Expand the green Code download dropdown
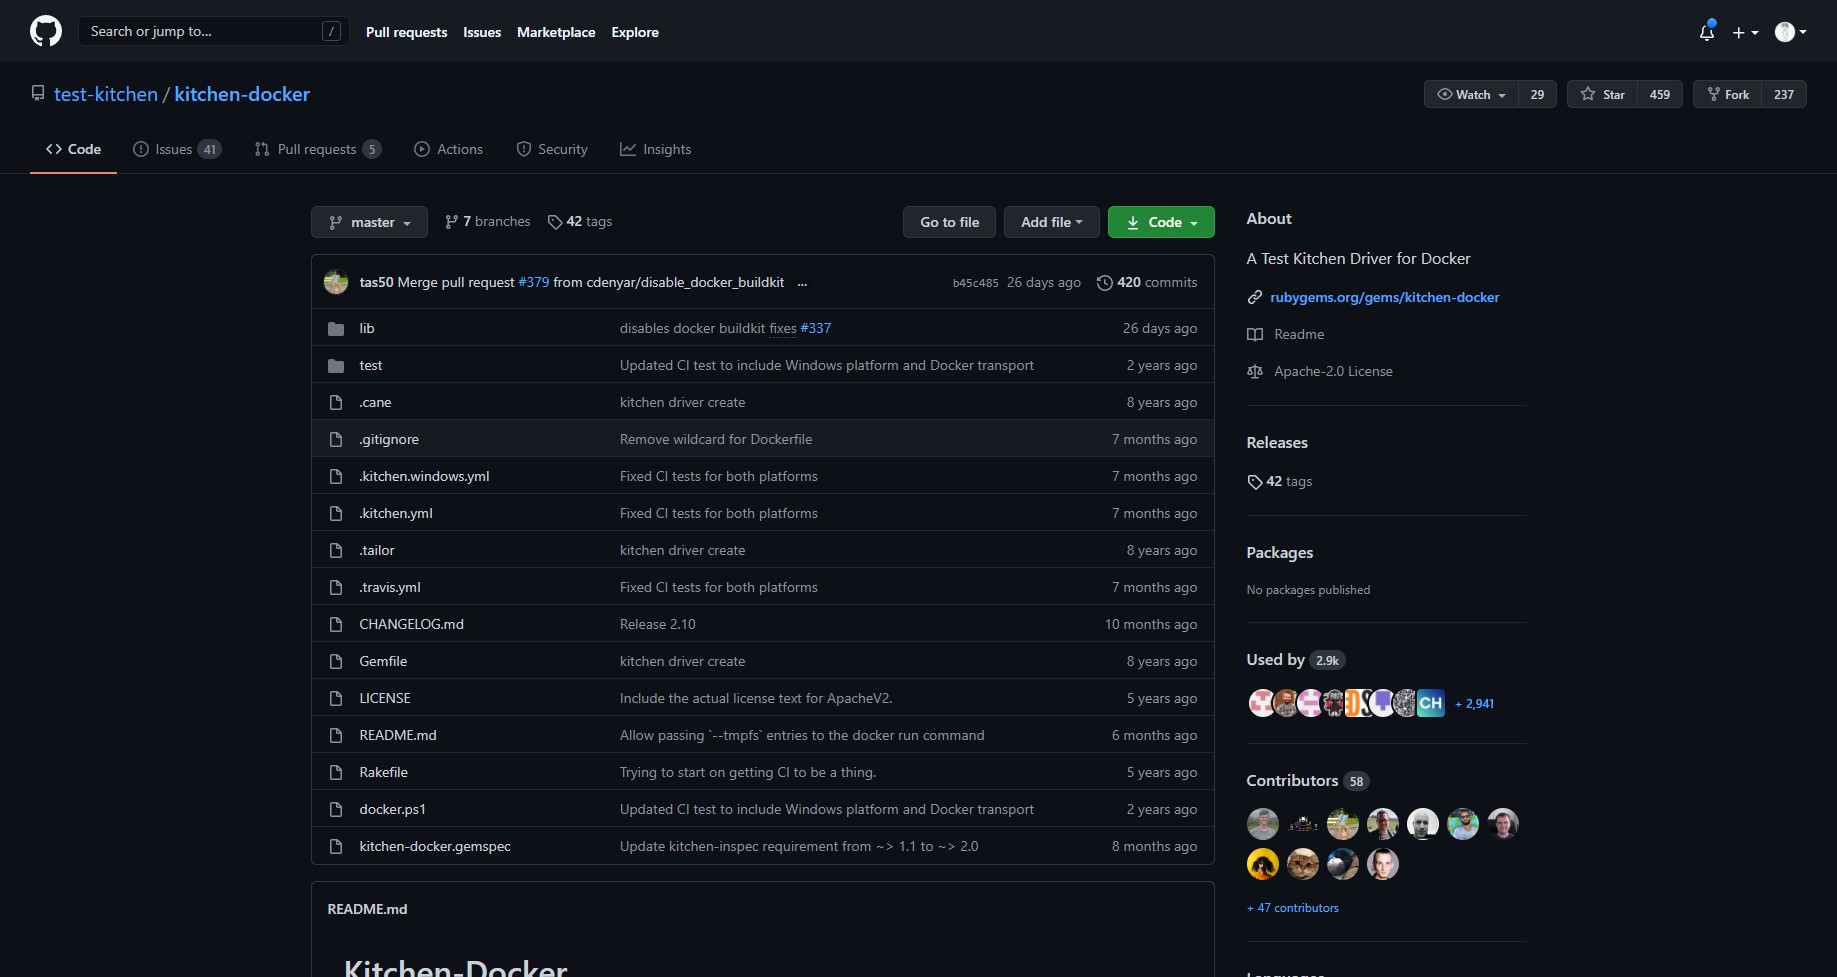 click(x=1161, y=222)
